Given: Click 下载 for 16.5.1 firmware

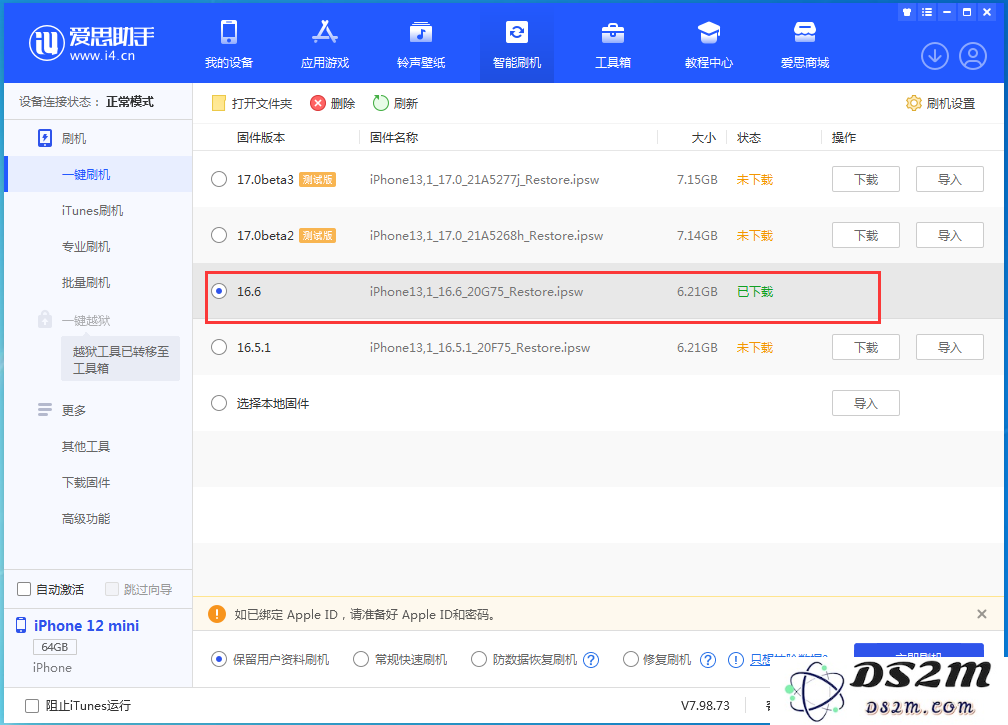Looking at the screenshot, I should coord(865,347).
